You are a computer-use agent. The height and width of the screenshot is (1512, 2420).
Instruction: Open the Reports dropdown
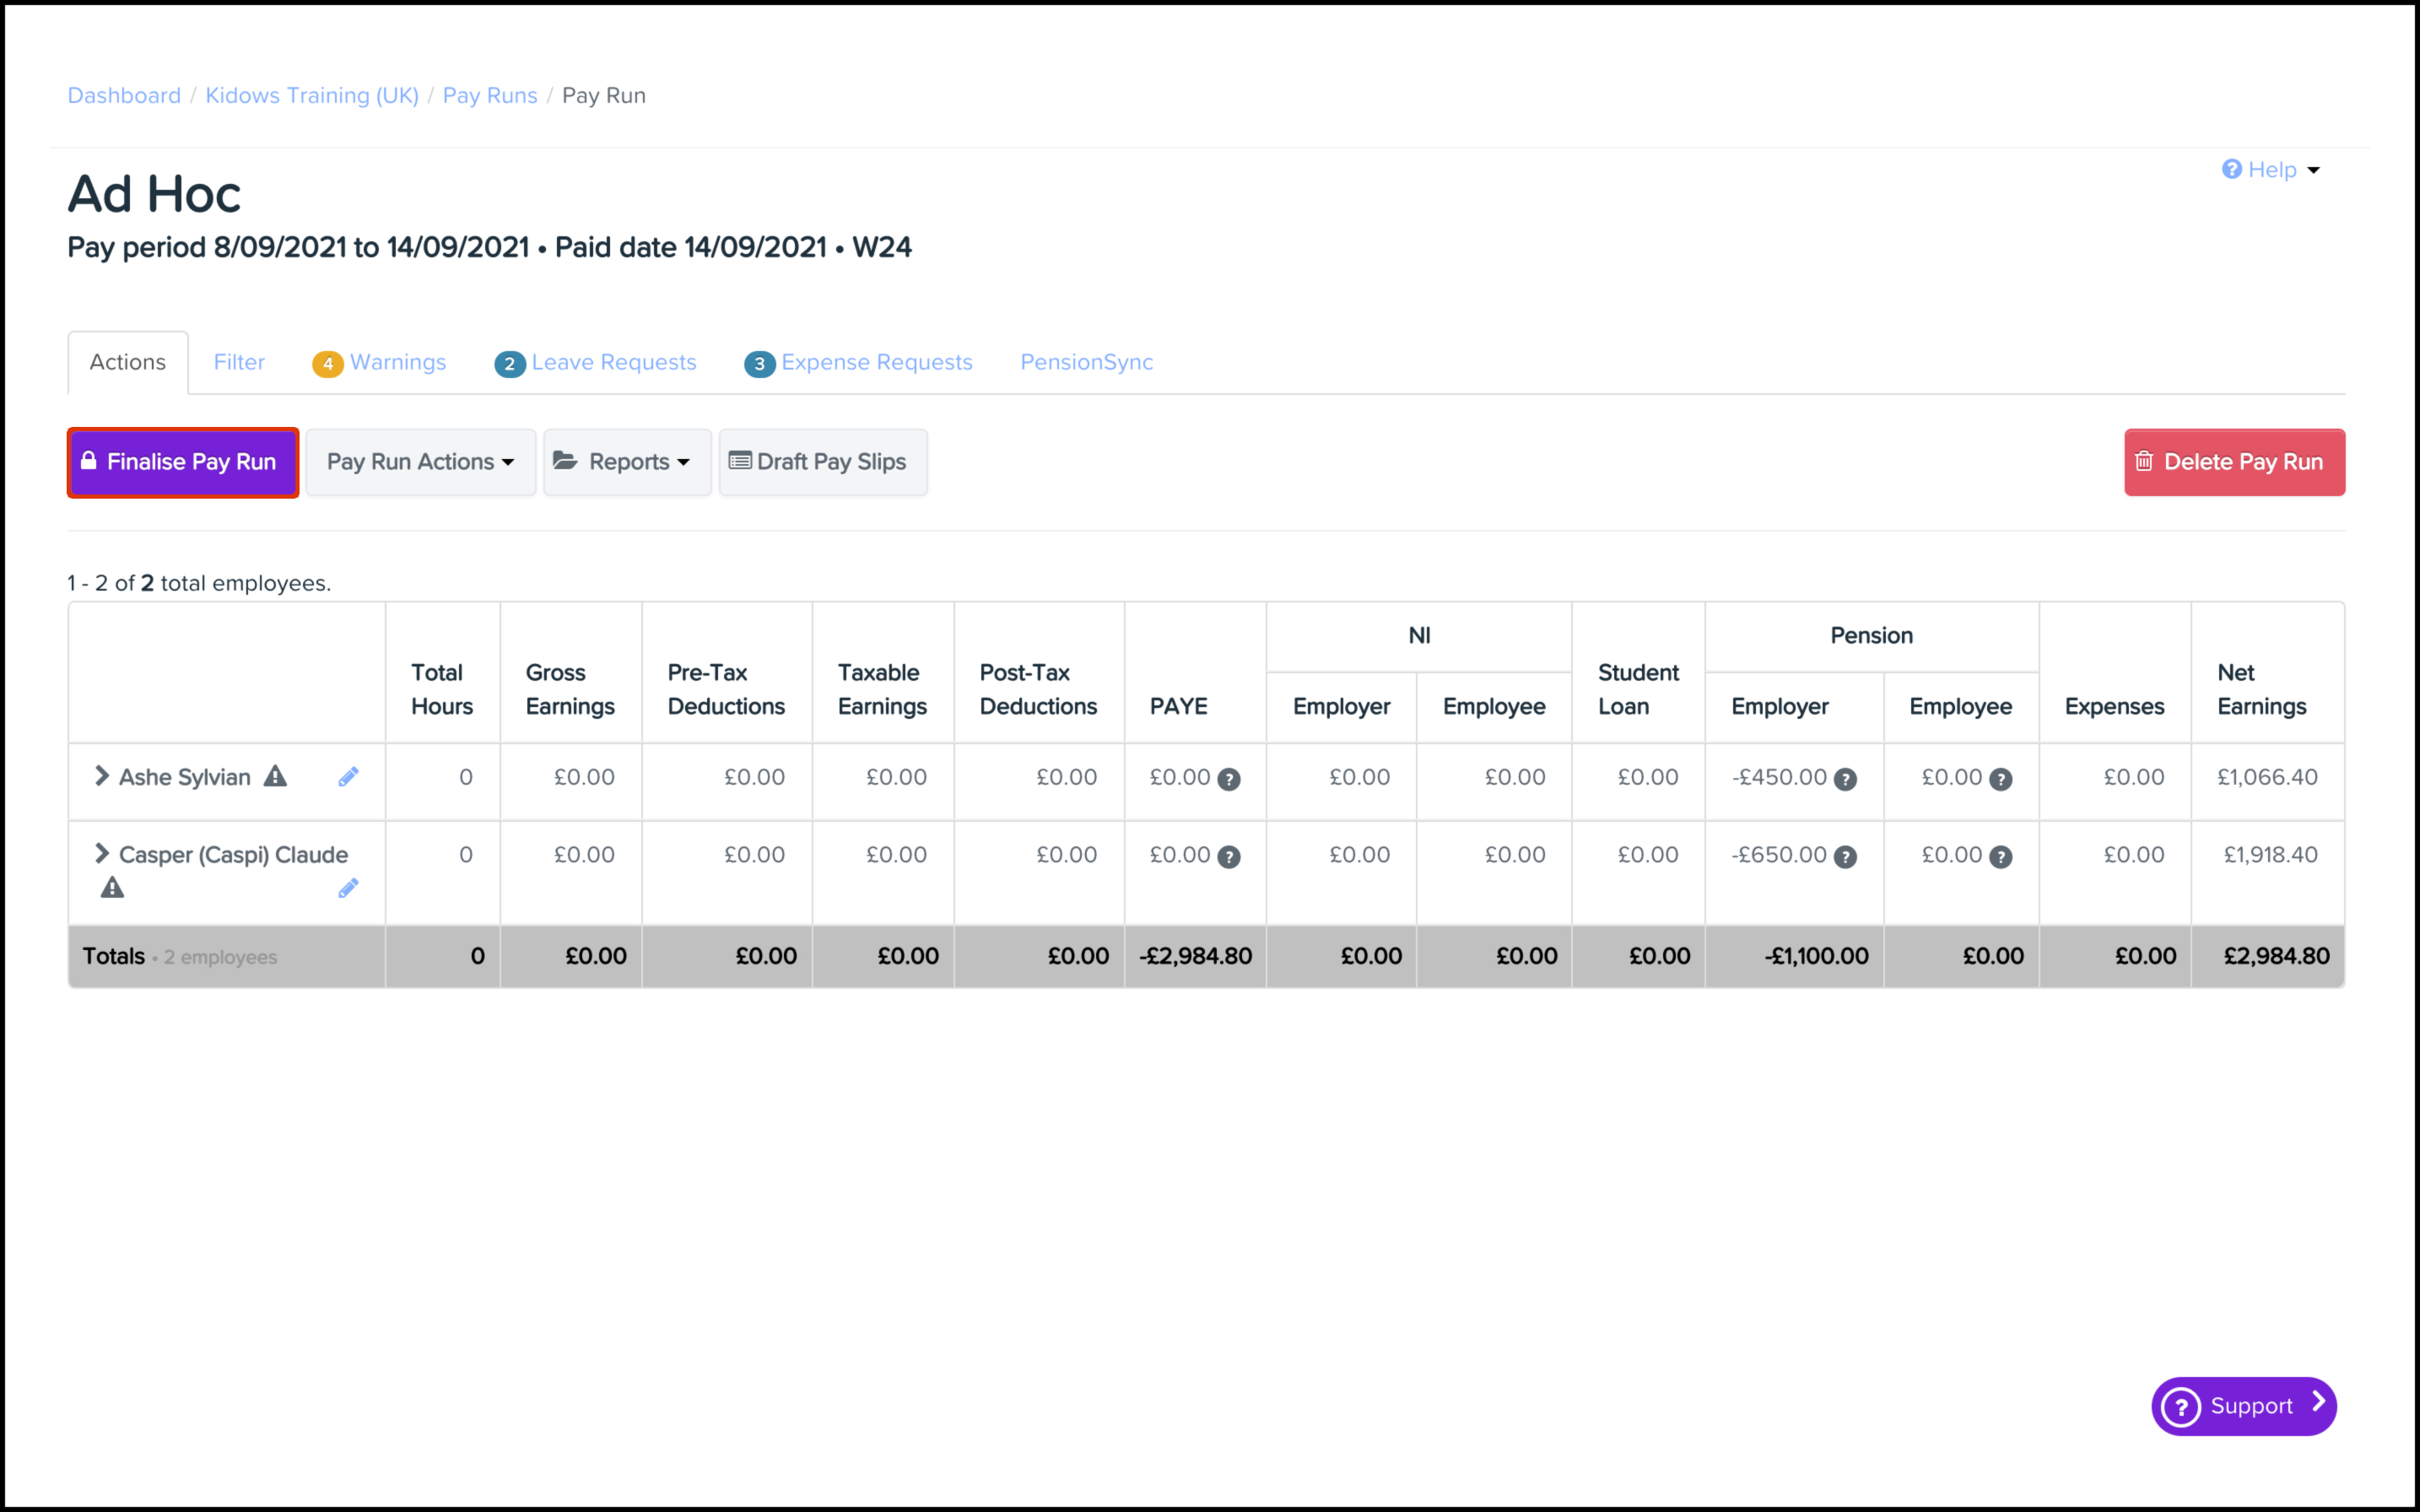point(627,462)
